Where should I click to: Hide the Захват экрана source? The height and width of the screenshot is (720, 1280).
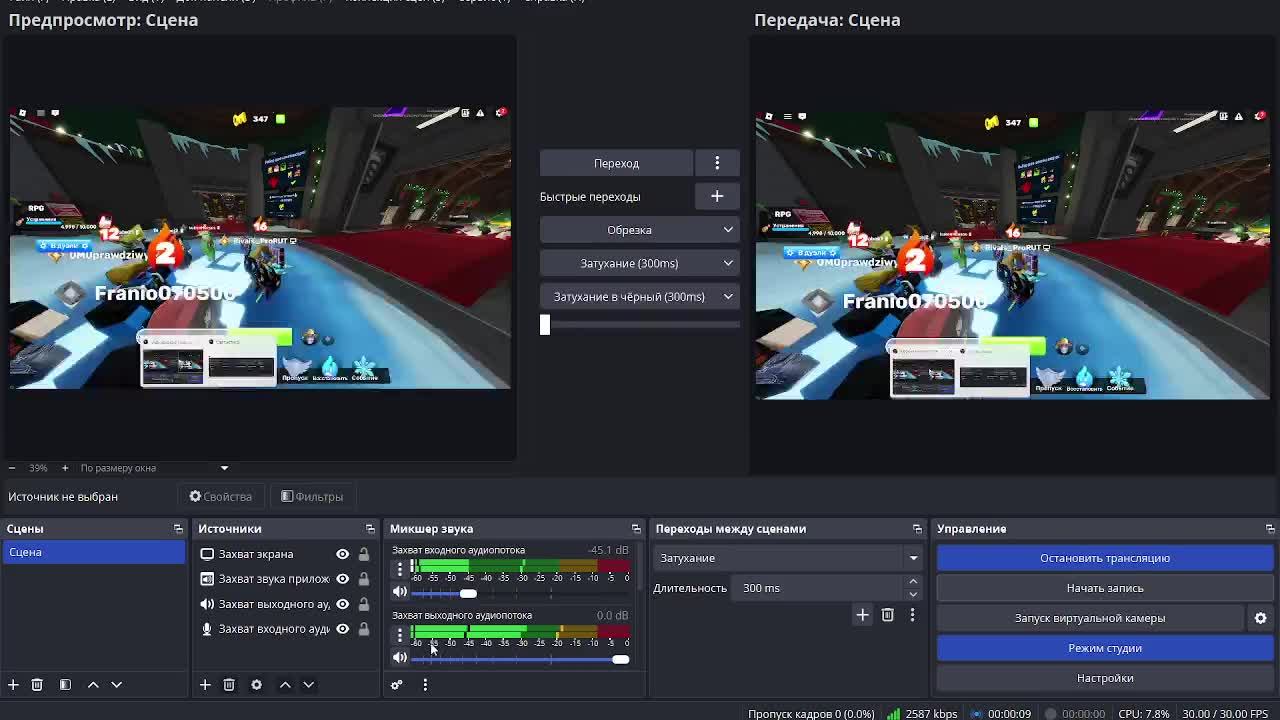click(x=342, y=554)
